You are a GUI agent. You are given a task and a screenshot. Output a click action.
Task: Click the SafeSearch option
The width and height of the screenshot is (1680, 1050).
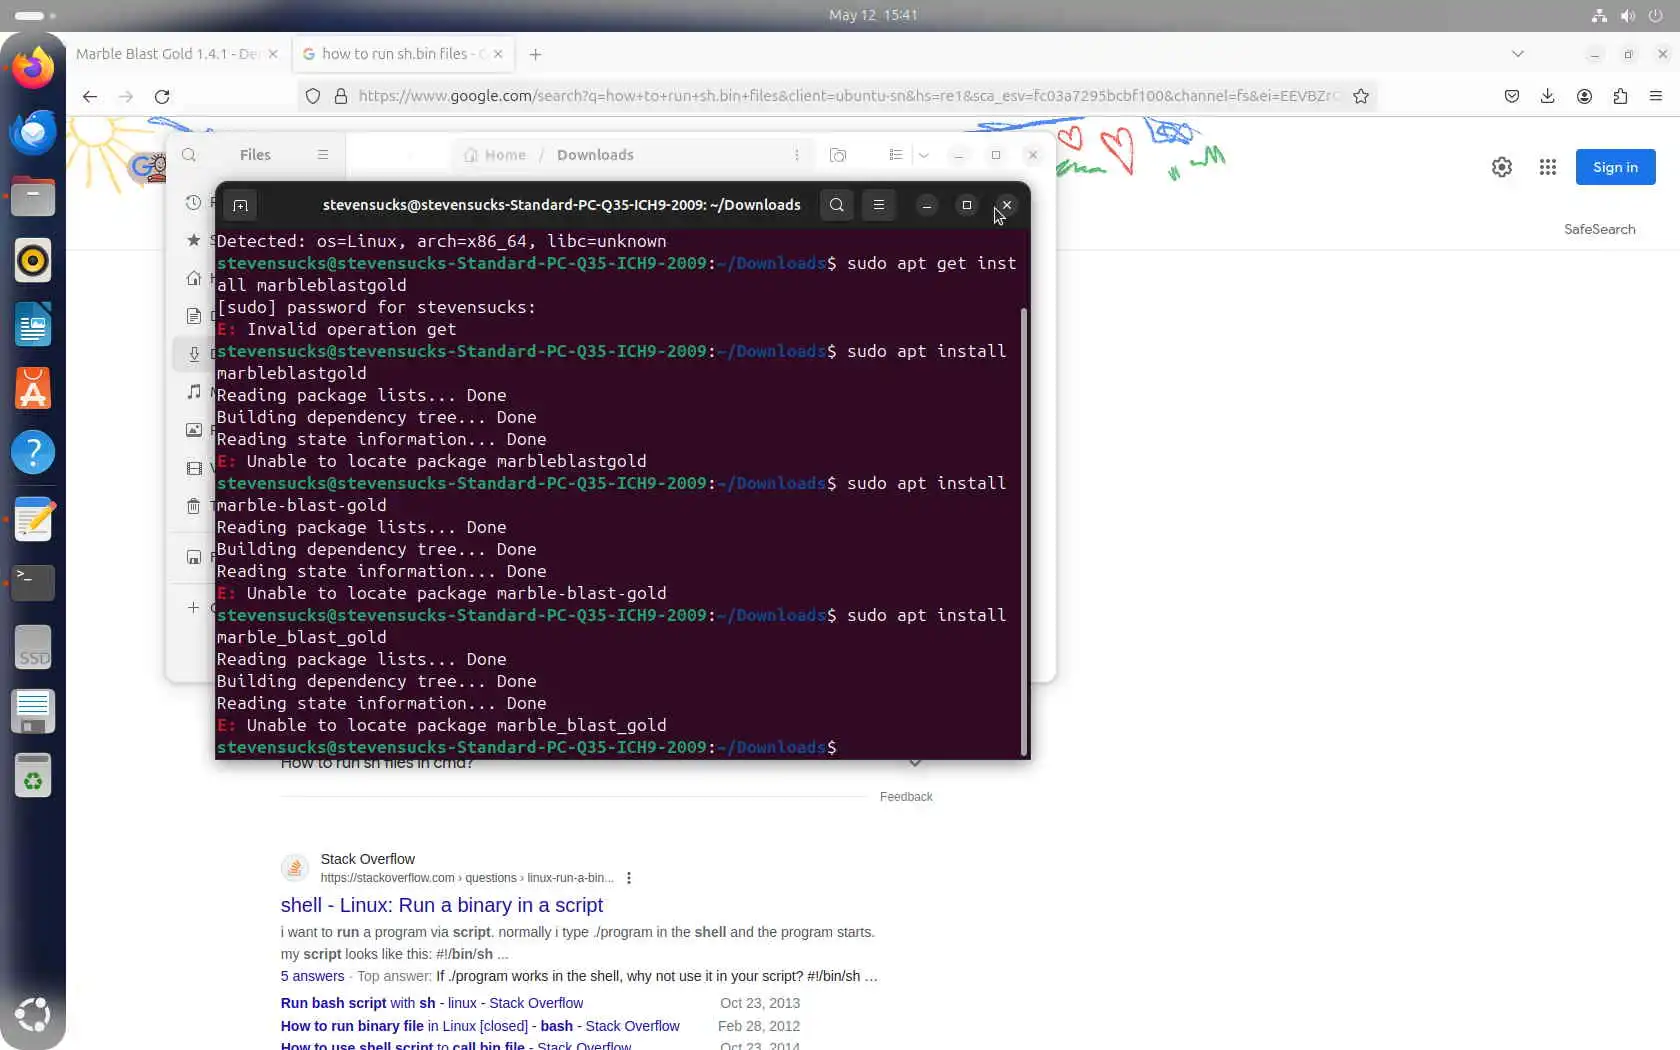click(1600, 229)
